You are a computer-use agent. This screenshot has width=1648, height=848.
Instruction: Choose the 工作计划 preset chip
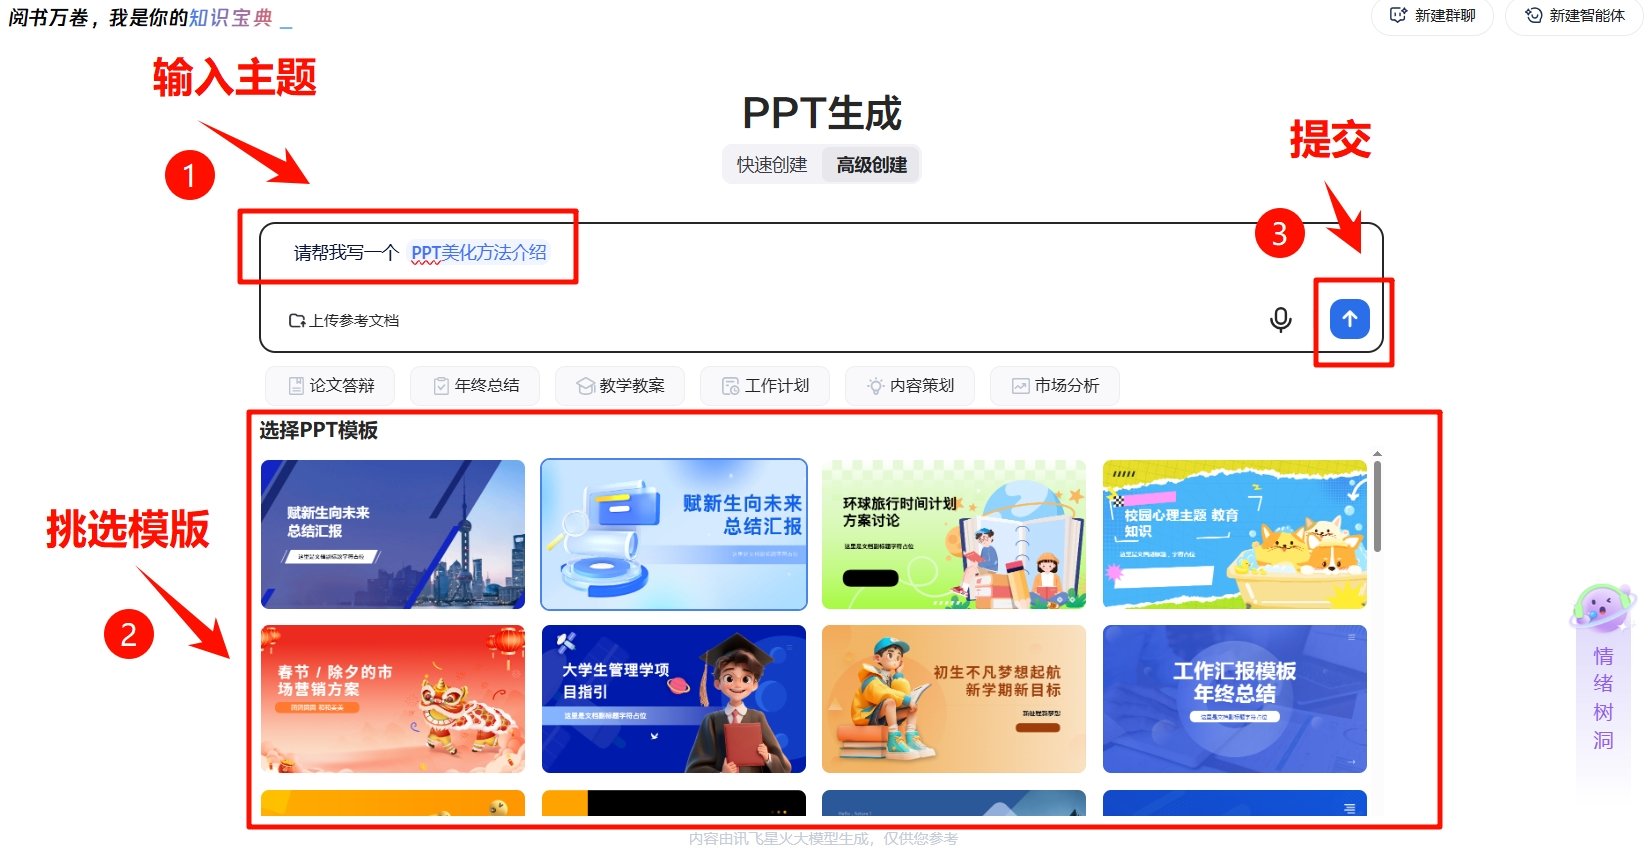pyautogui.click(x=765, y=386)
